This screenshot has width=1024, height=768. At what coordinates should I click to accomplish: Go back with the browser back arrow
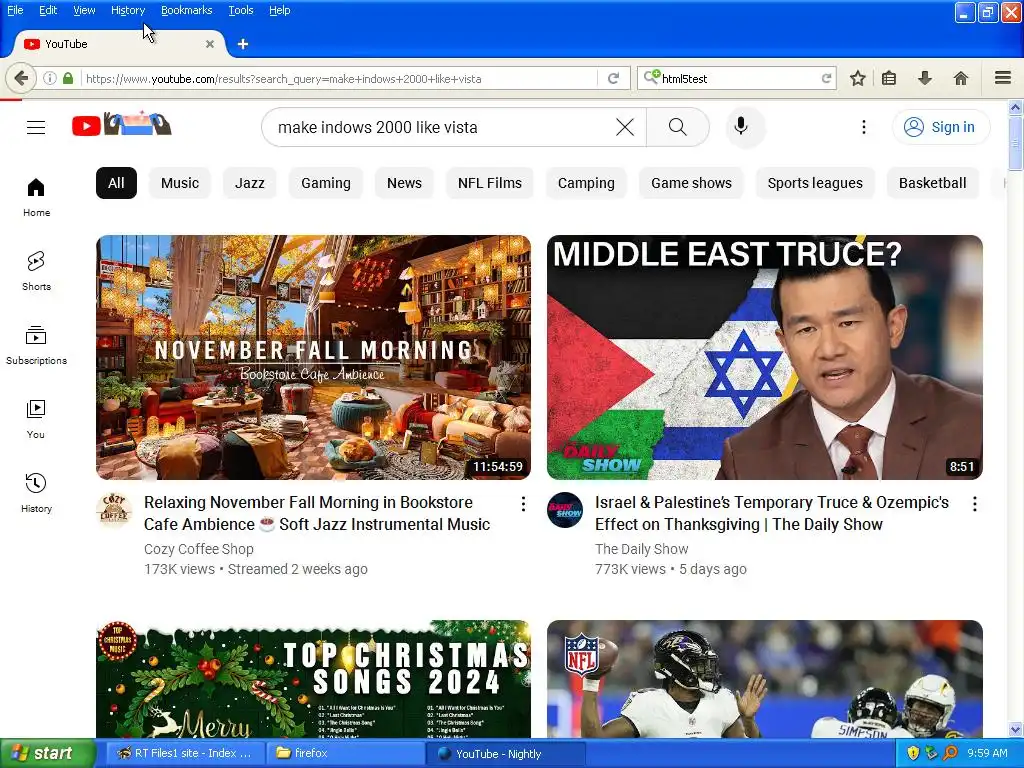21,78
